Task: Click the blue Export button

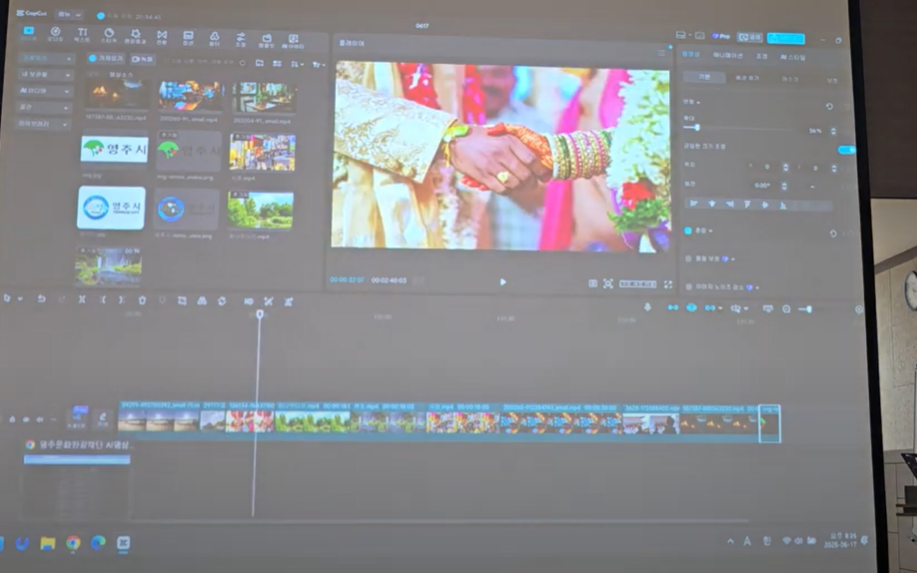Action: tap(786, 39)
